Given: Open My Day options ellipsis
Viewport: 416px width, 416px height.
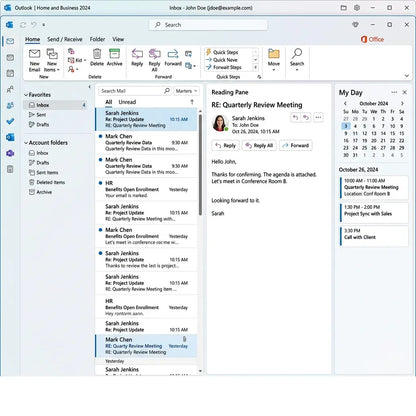Looking at the screenshot, I should tap(394, 92).
